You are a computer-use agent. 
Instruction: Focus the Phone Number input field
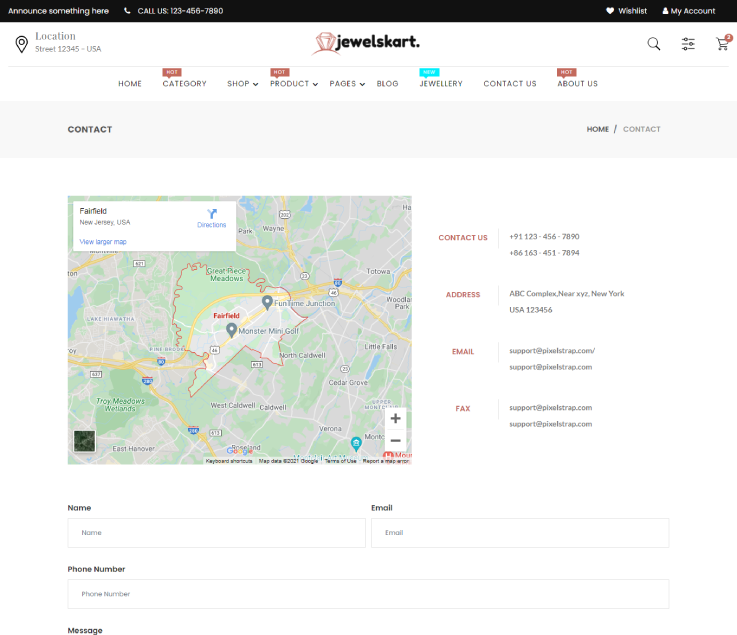368,594
